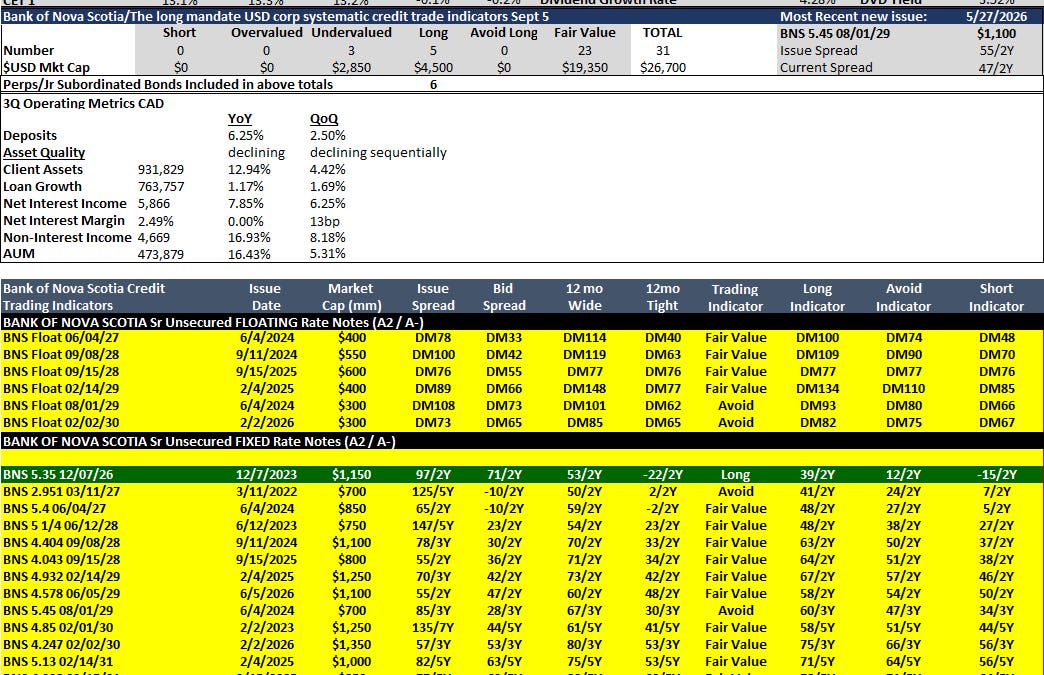Select the Market Cap (mm) column header
The image size is (1044, 675).
(x=351, y=297)
